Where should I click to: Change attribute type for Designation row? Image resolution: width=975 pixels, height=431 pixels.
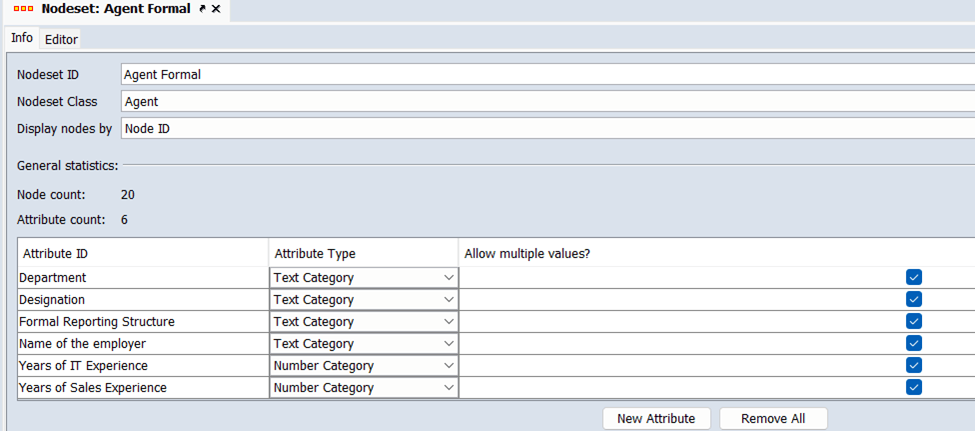448,300
